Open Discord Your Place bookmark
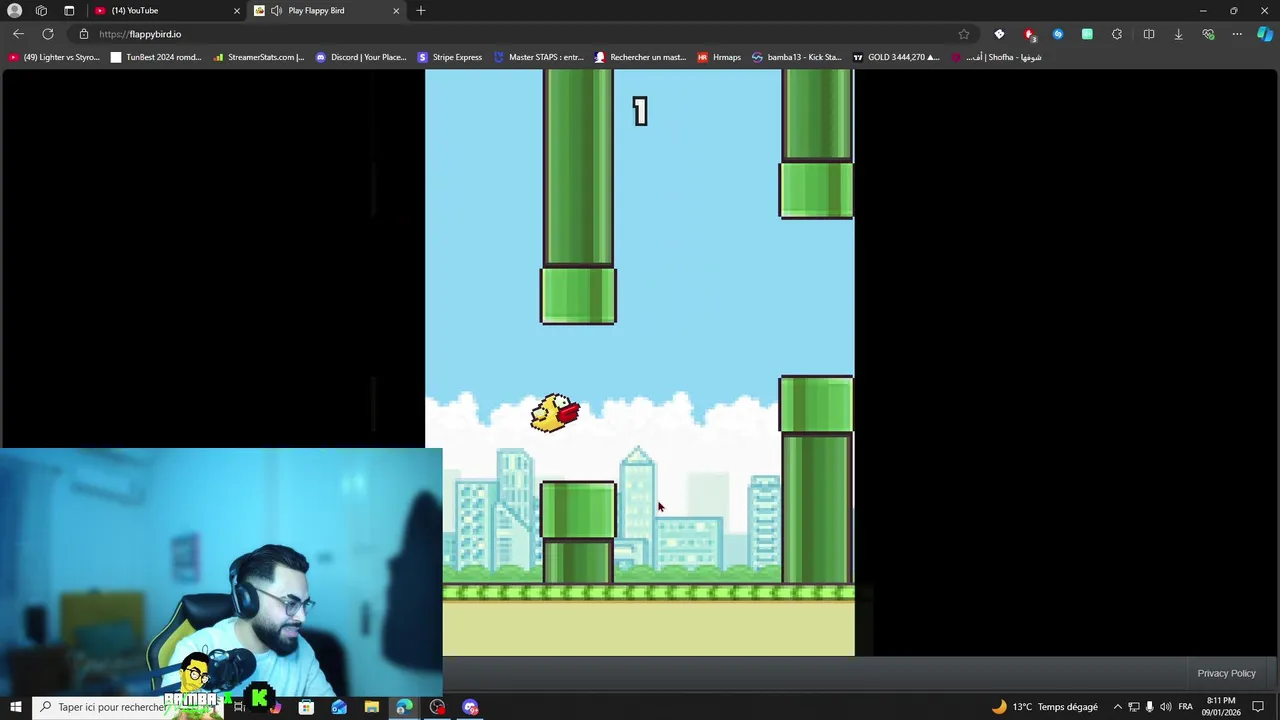1280x720 pixels. pyautogui.click(x=361, y=57)
